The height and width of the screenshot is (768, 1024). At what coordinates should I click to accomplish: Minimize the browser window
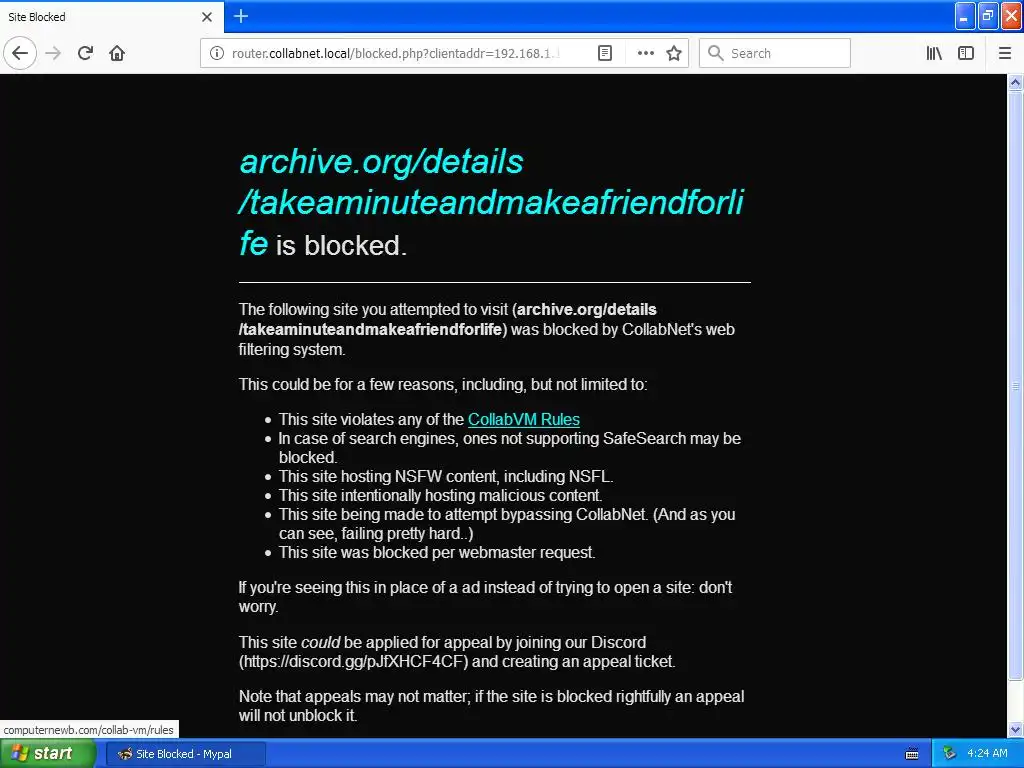tap(965, 16)
